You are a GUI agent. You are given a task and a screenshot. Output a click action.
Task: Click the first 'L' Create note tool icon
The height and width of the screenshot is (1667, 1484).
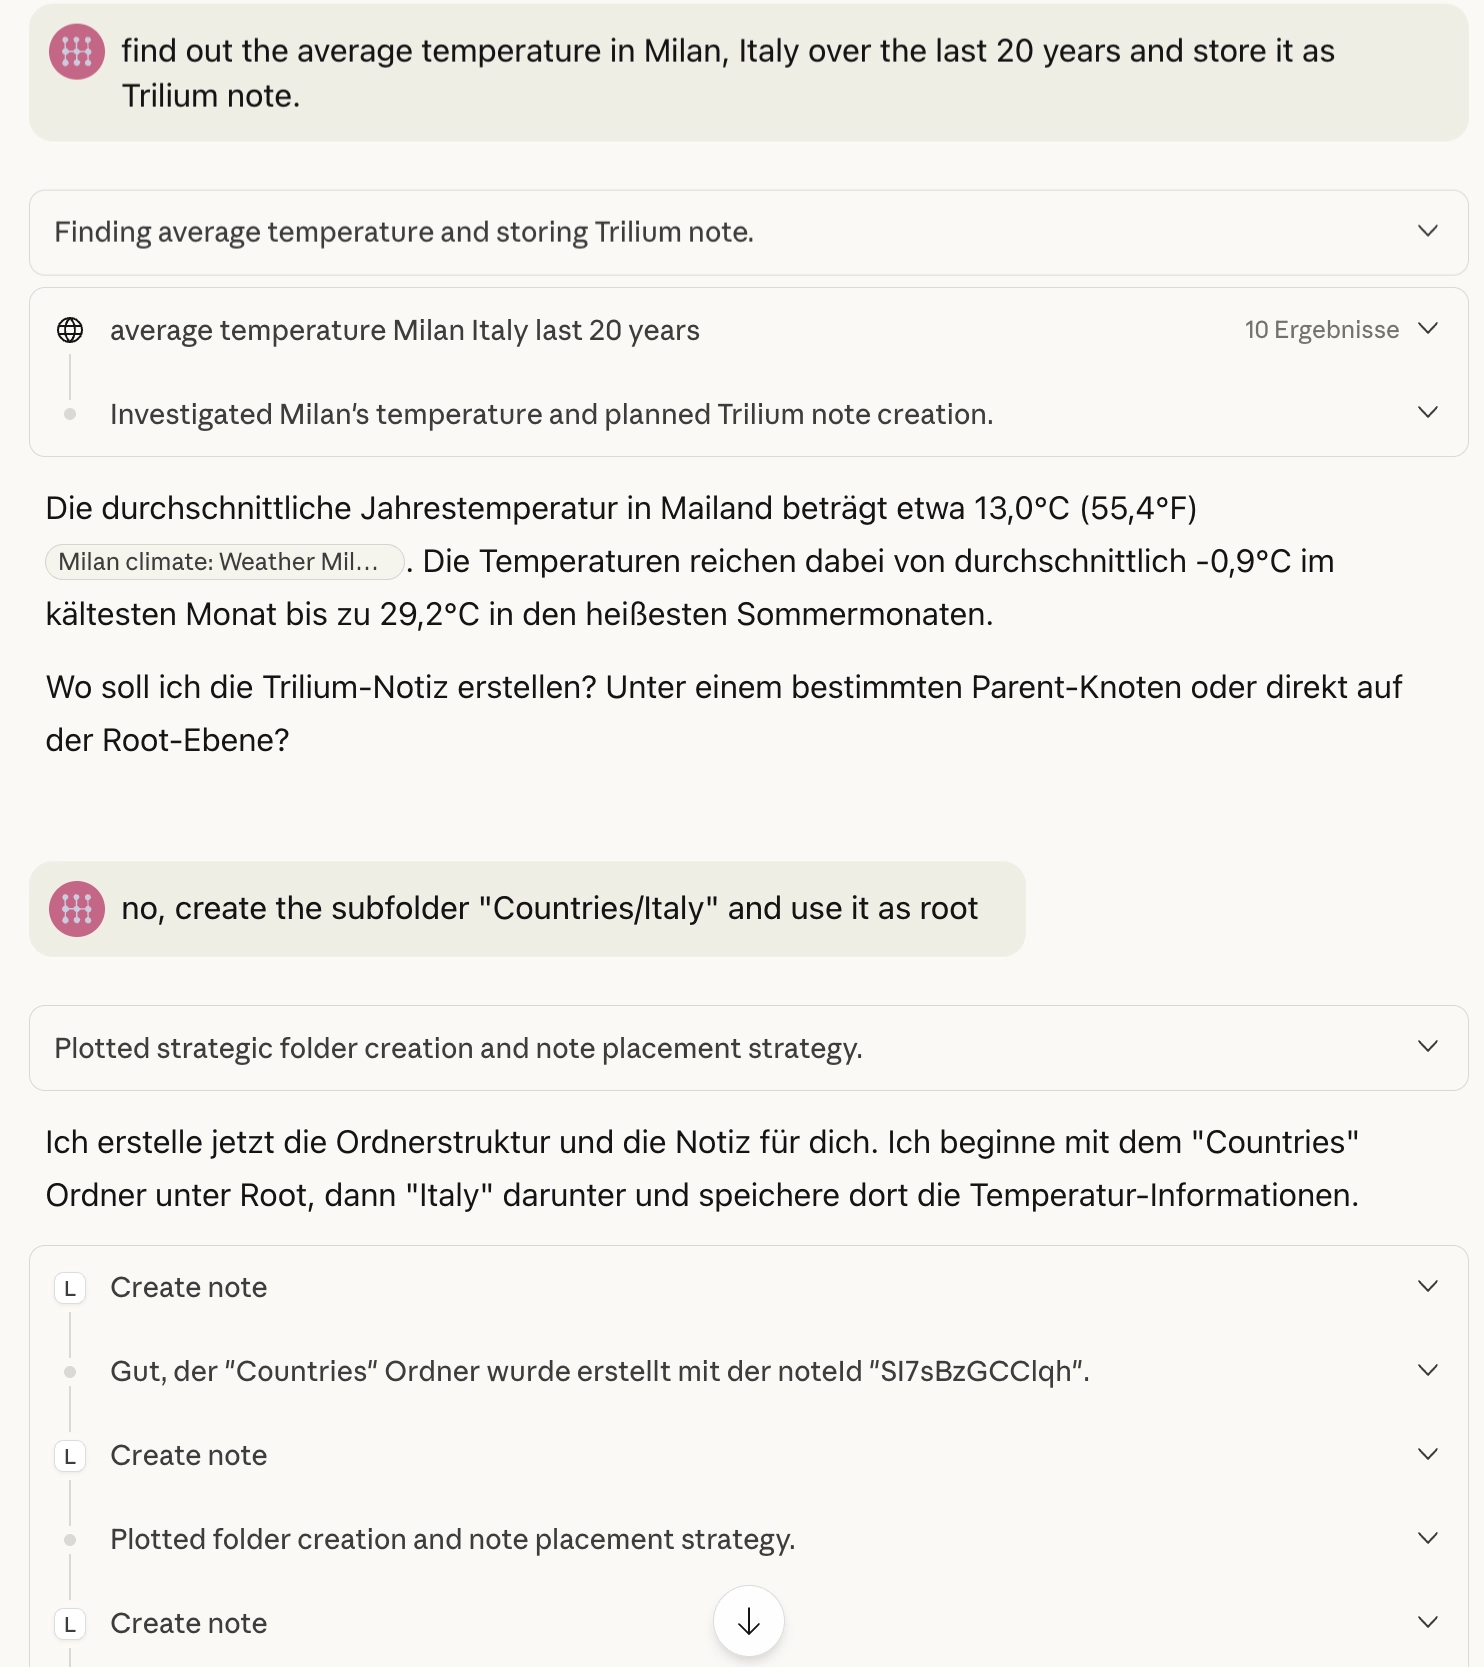(x=69, y=1288)
